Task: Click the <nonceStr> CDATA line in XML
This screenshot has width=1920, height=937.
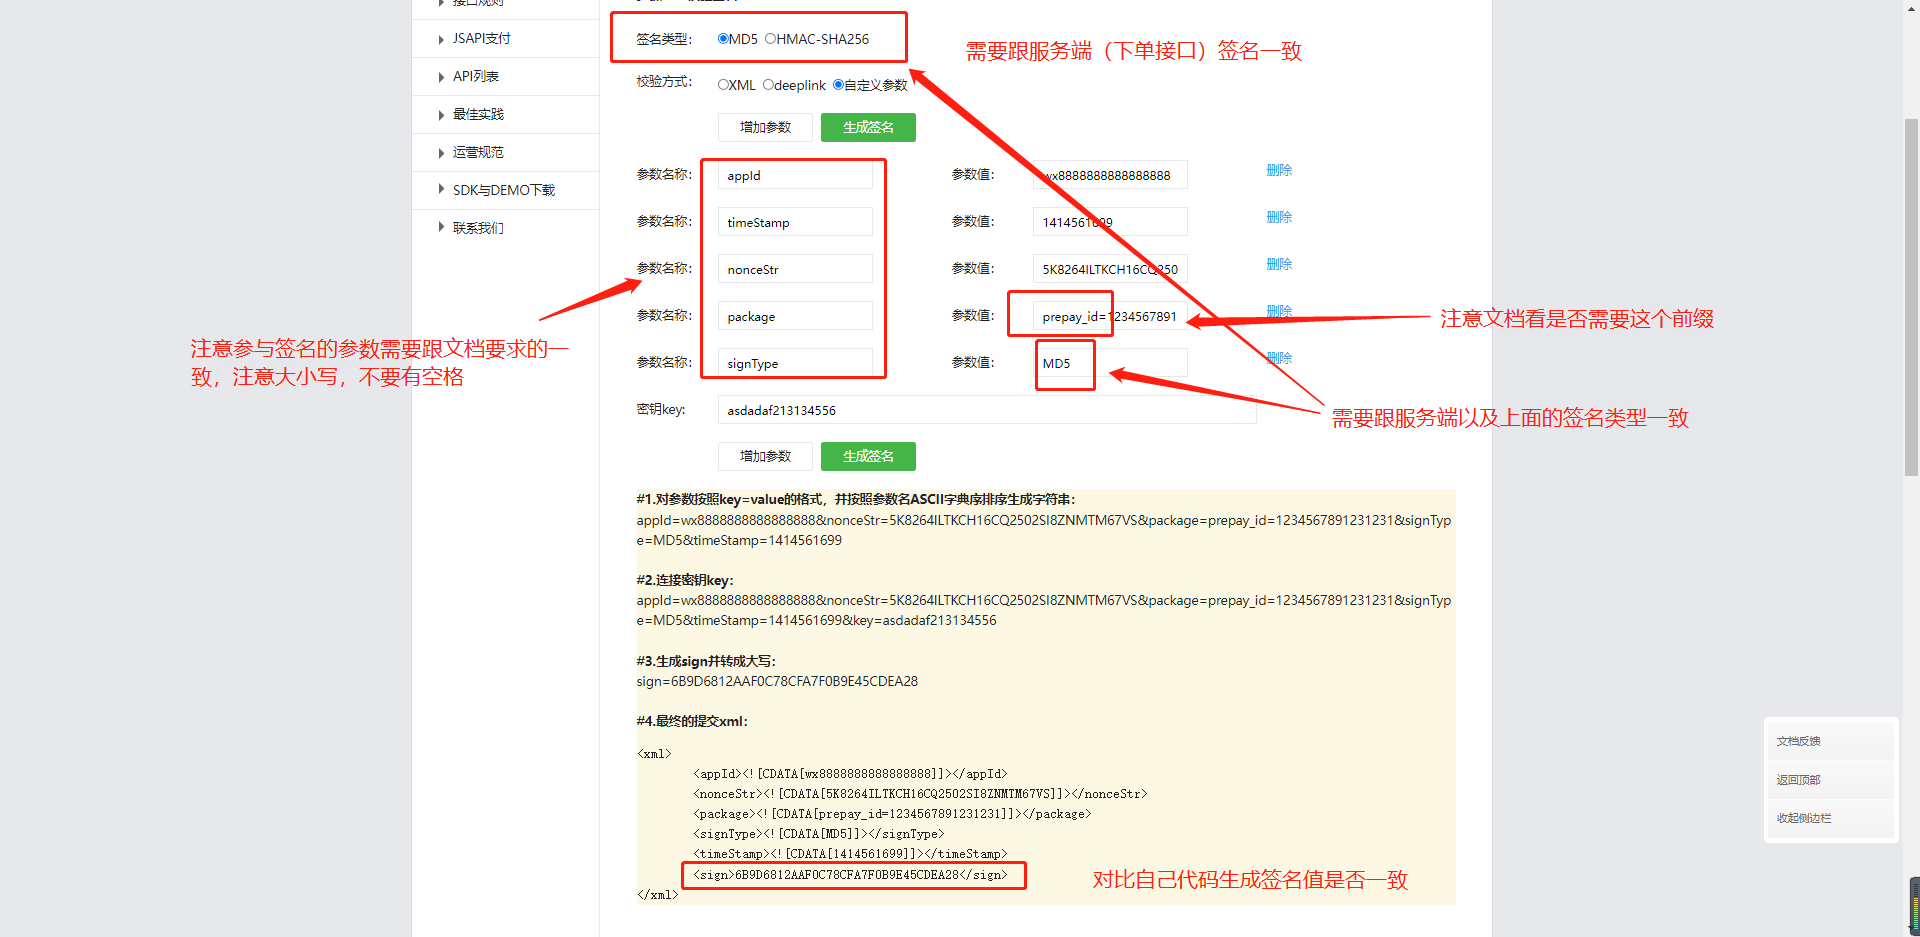Action: pos(920,794)
